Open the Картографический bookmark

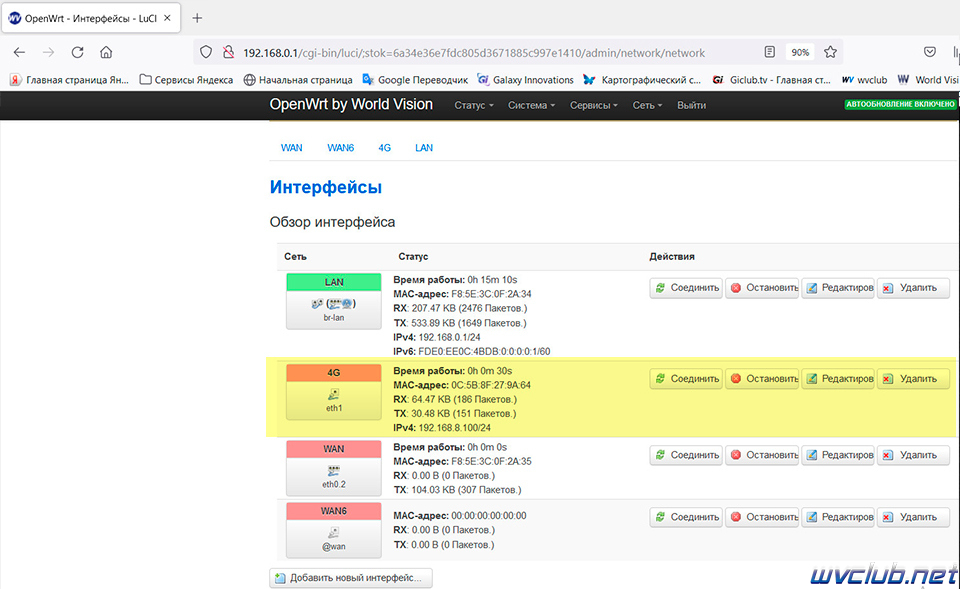tap(642, 80)
